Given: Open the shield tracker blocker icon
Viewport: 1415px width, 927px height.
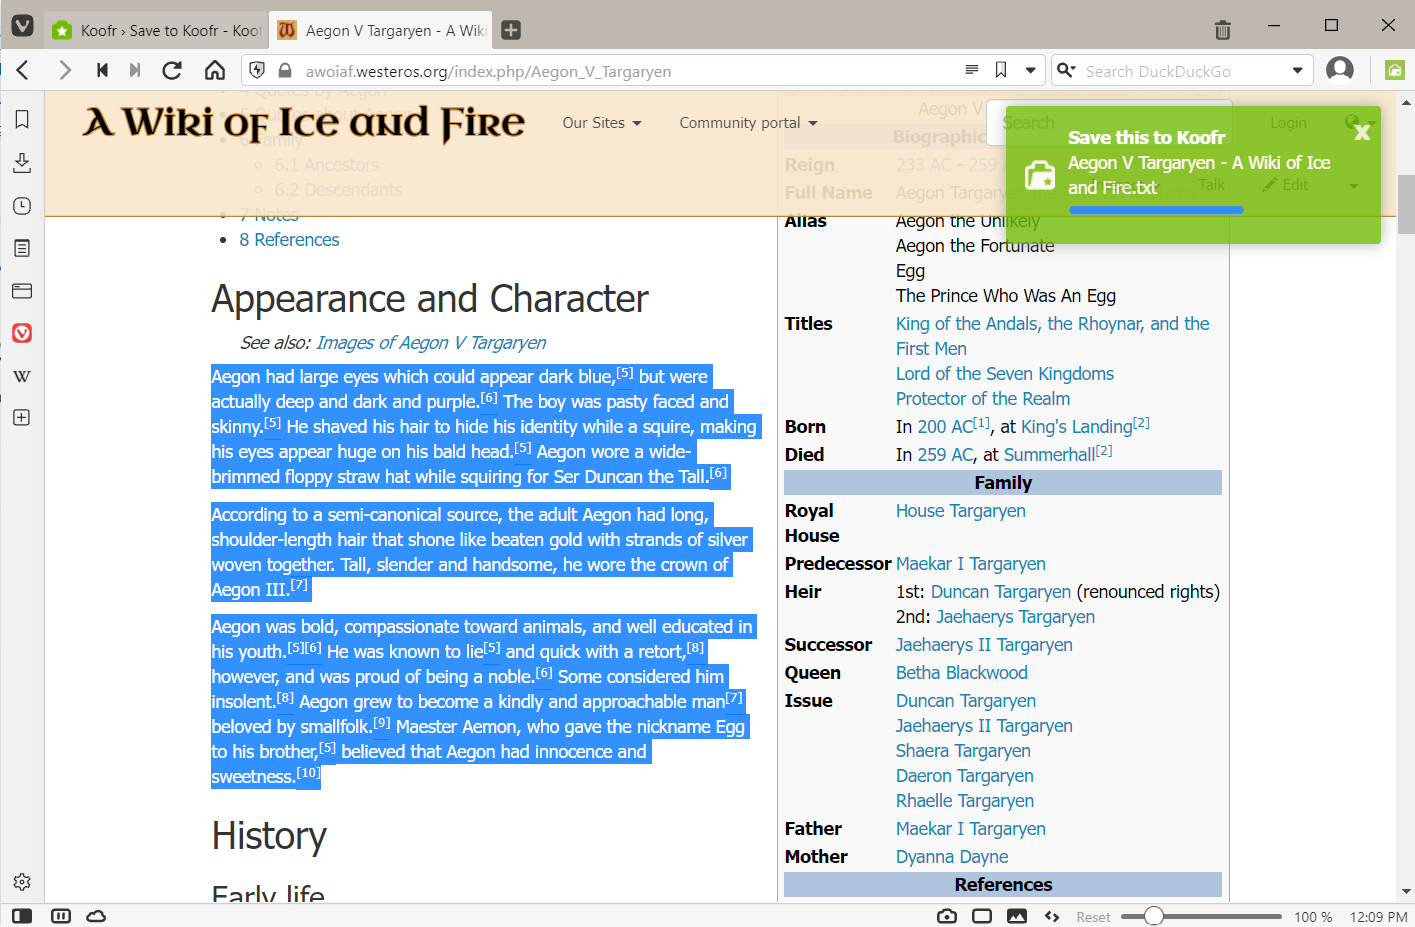Looking at the screenshot, I should click(257, 70).
